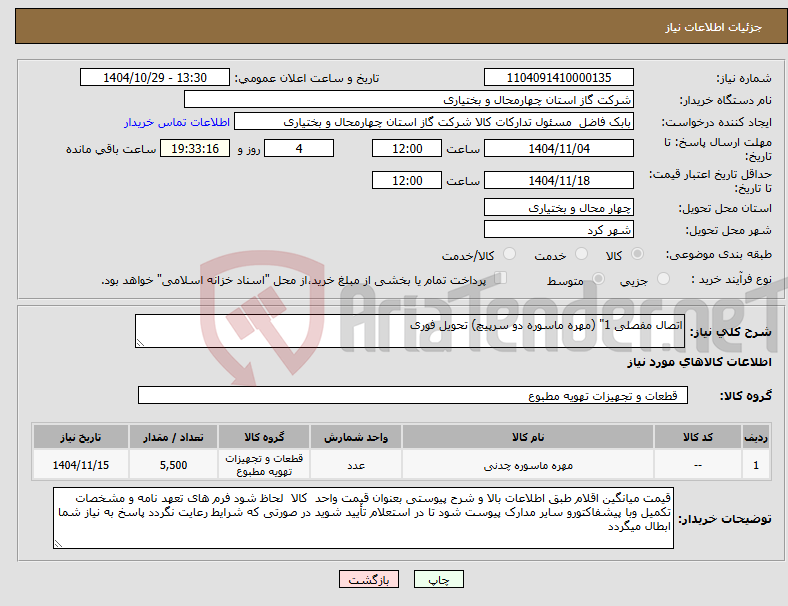This screenshot has height=606, width=788.
Task: Click the cell مهره ماسوره چدنی
Action: tap(528, 465)
